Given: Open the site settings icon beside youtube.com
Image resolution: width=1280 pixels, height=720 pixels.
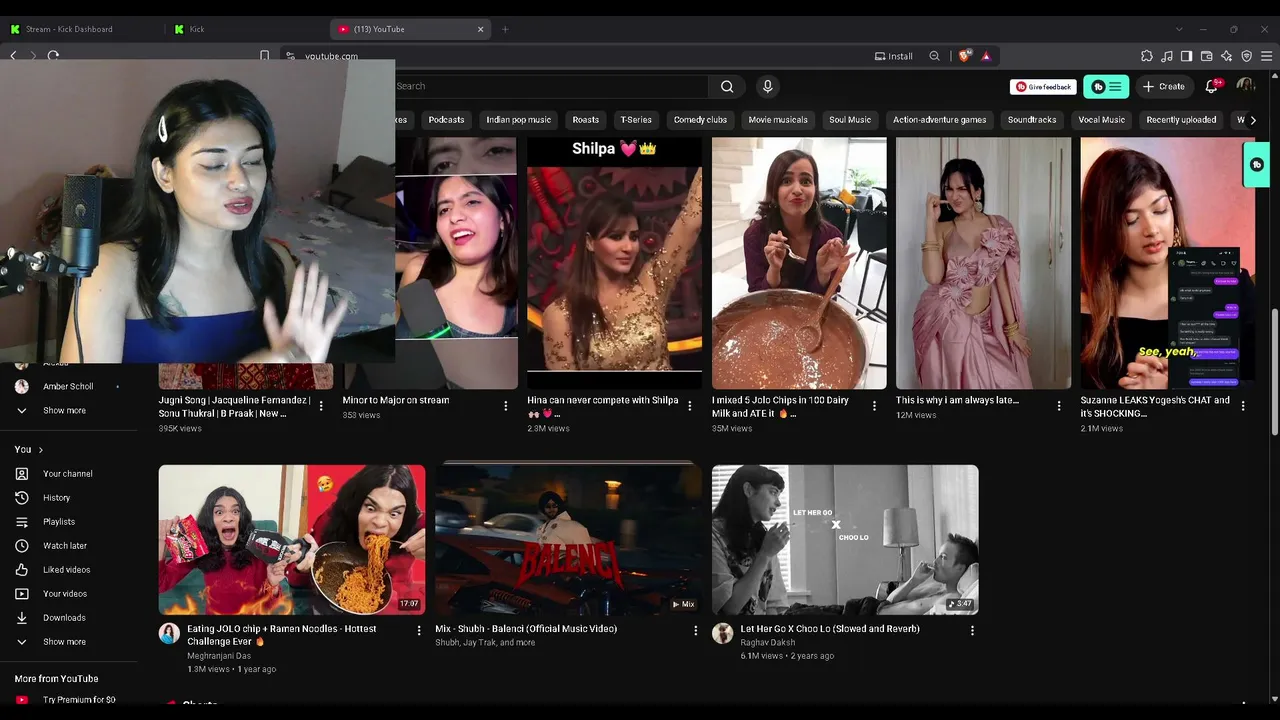Looking at the screenshot, I should [x=290, y=56].
